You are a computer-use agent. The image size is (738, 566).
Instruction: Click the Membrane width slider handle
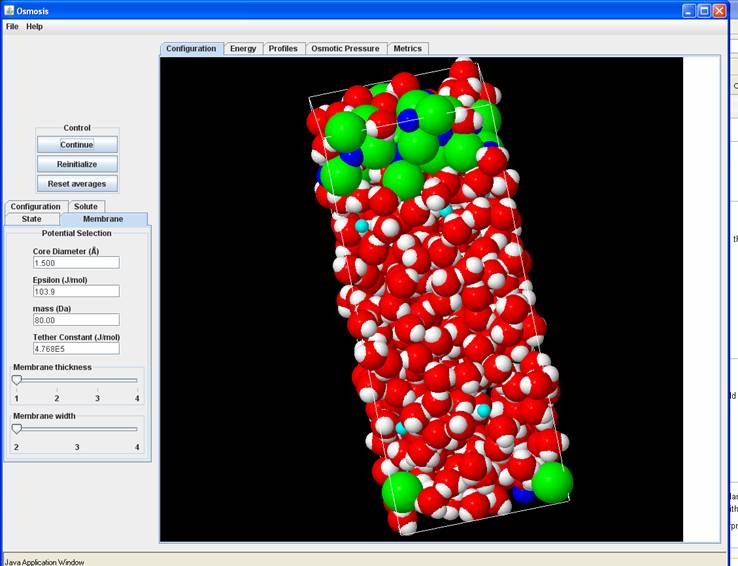[x=17, y=428]
